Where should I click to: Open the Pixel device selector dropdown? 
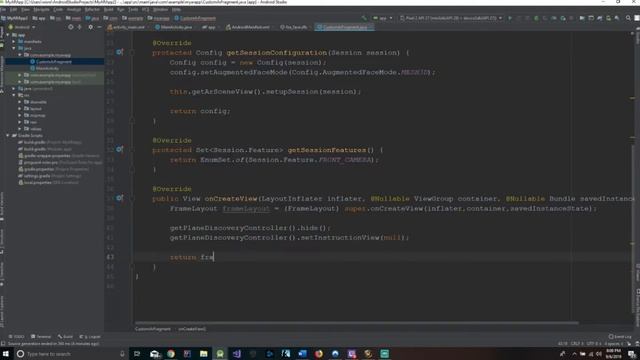[451, 18]
